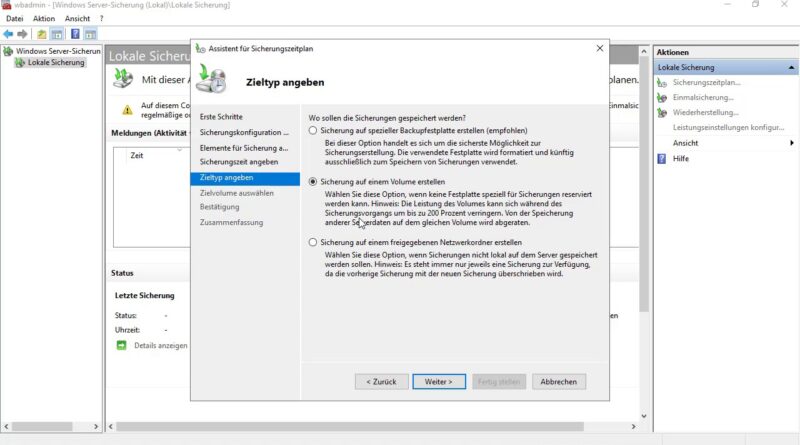
Task: Click the up-one-level folder toolbar icon
Action: [x=41, y=34]
